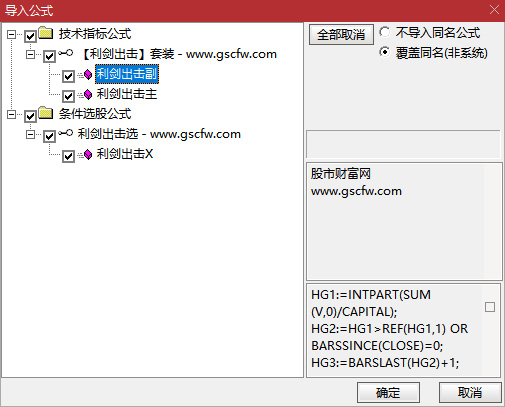Uncheck the 条件选股公式 checkbox

click(30, 116)
